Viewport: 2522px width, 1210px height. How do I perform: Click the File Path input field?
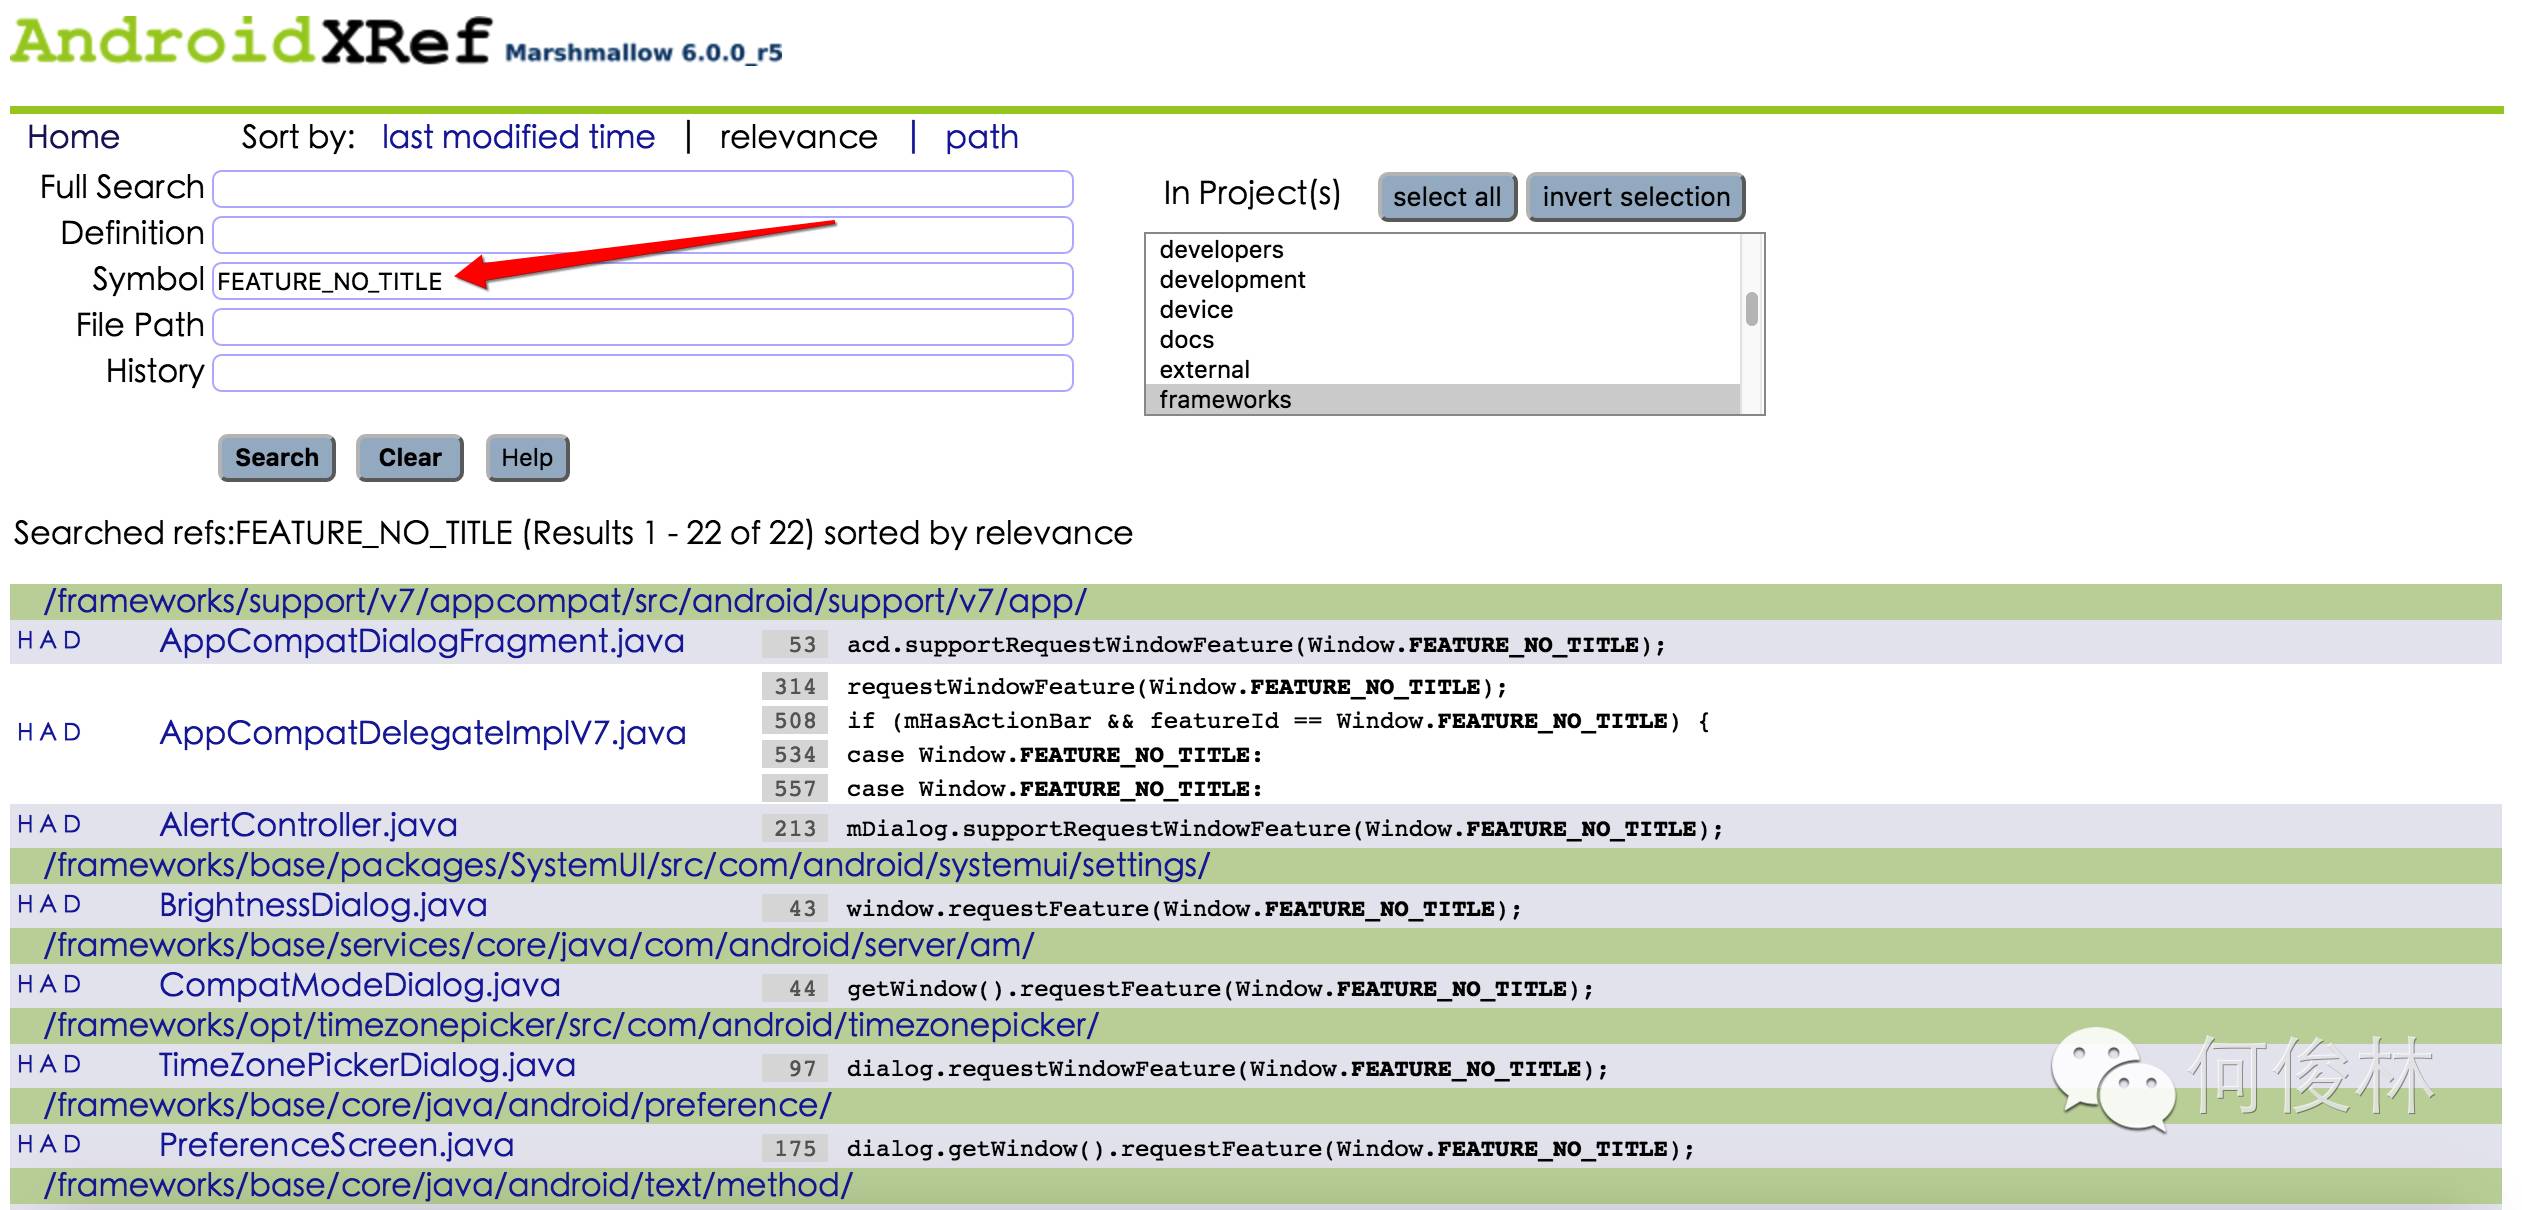pos(642,327)
